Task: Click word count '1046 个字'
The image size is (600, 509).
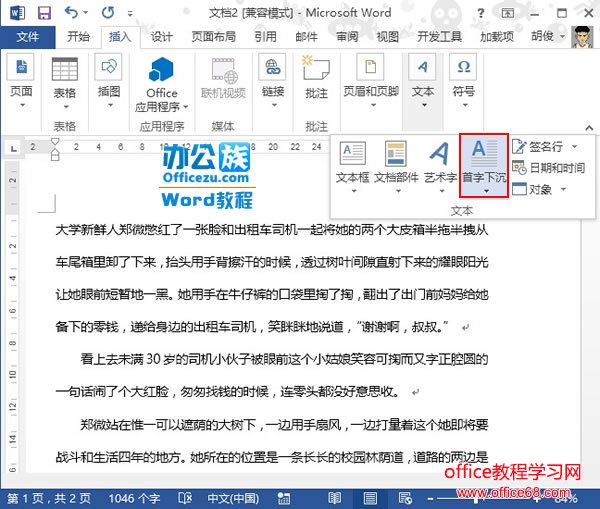Action: [x=134, y=498]
